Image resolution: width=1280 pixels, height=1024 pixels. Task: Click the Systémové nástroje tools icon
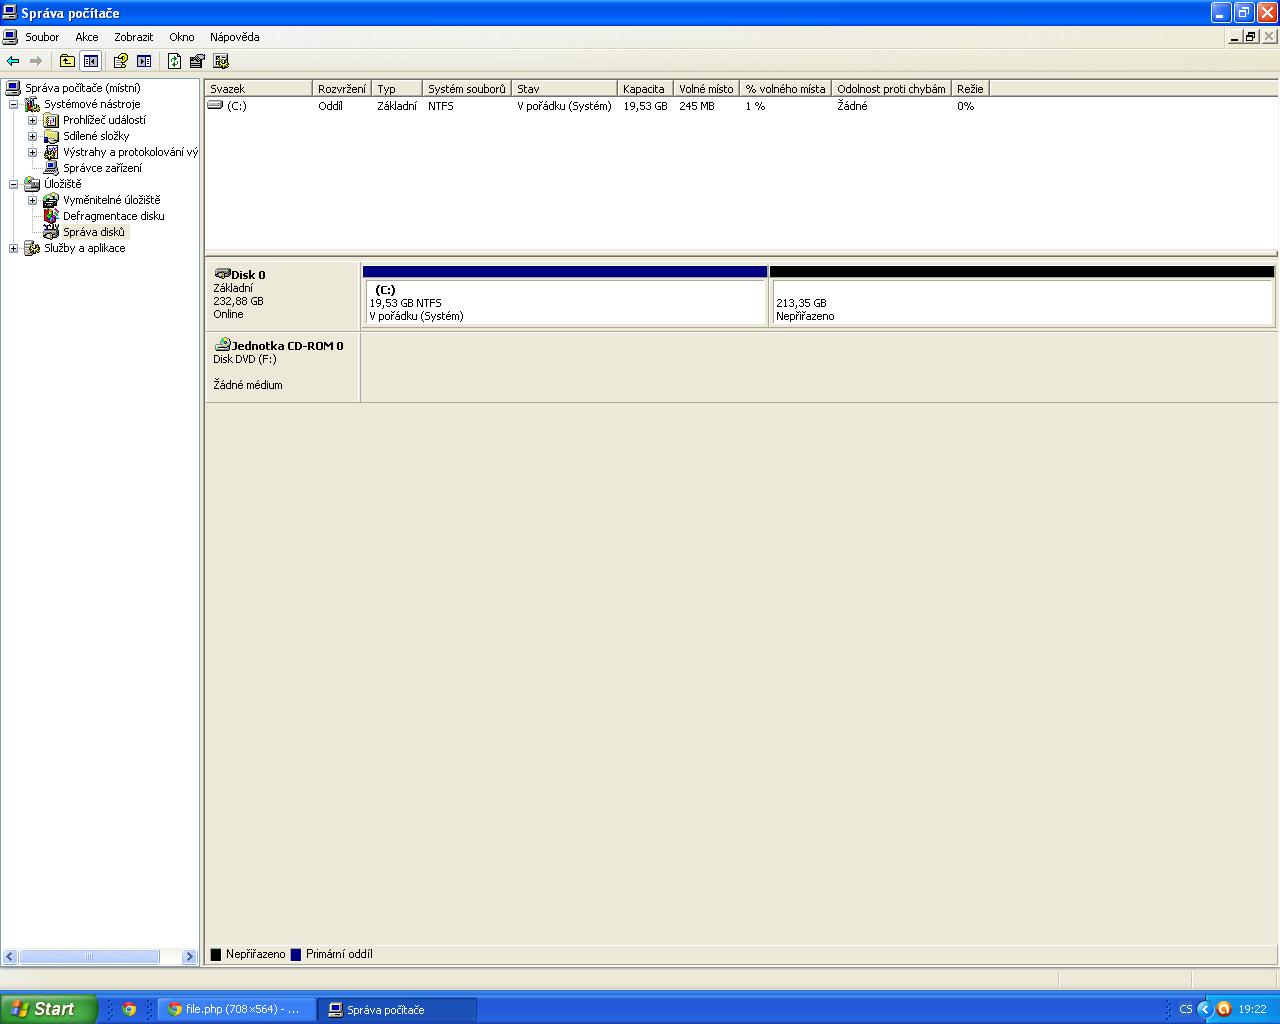32,104
